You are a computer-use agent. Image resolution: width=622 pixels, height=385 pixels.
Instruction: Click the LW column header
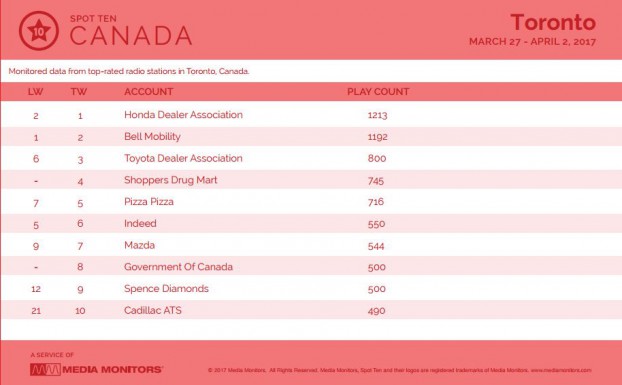tap(35, 92)
